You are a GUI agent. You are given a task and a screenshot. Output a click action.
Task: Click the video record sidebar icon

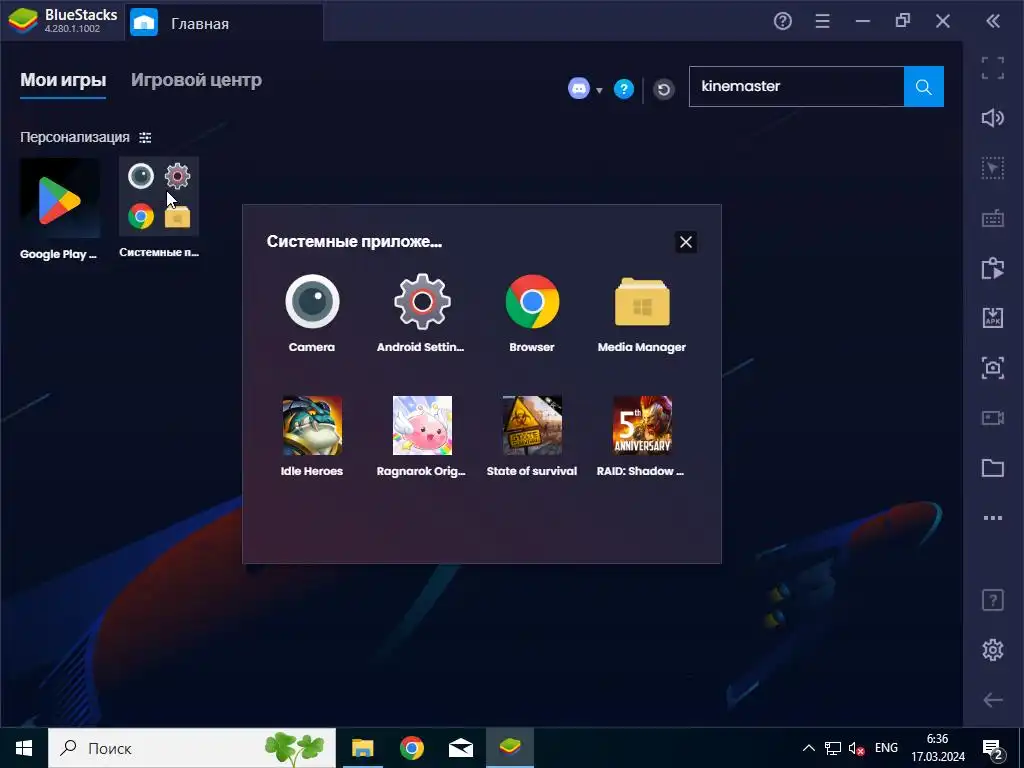pyautogui.click(x=993, y=418)
